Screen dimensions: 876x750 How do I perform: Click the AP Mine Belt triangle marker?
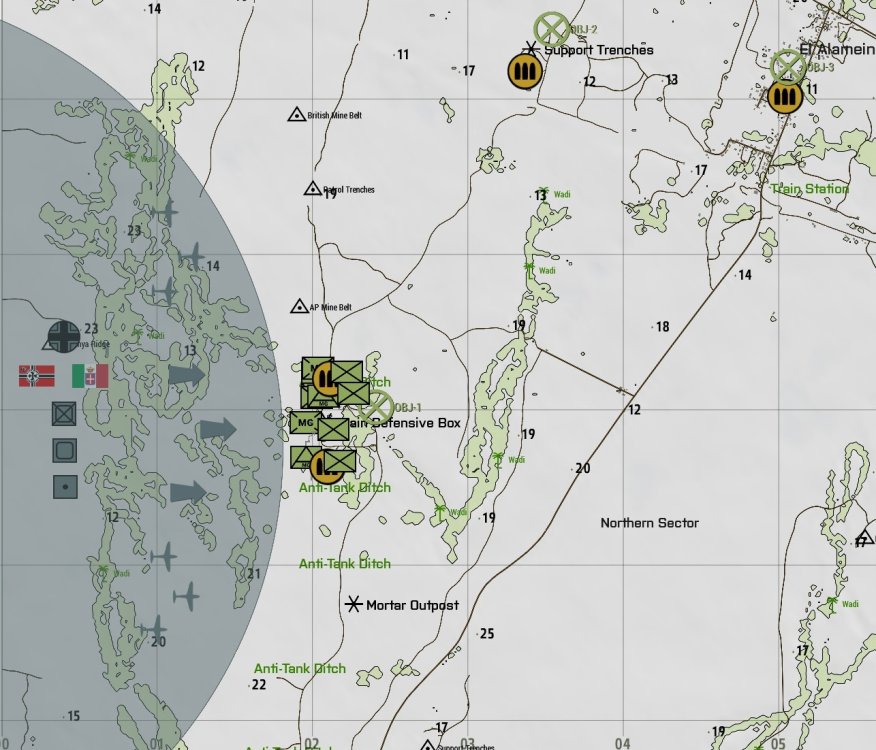pos(298,307)
